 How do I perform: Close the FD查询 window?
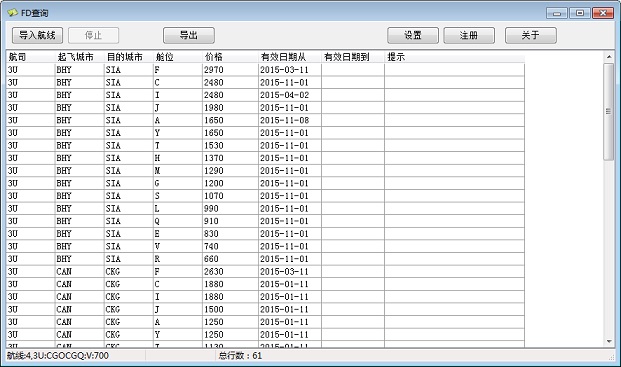point(603,13)
